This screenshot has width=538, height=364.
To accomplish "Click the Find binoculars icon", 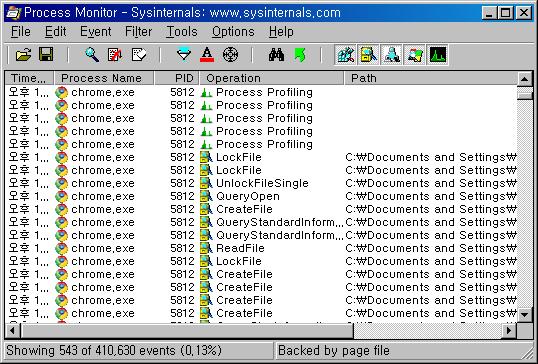I will click(276, 55).
